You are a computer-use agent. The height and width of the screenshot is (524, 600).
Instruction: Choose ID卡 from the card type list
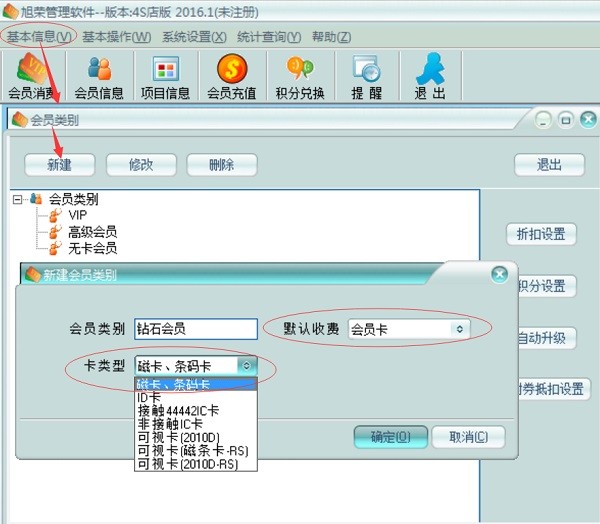150,397
